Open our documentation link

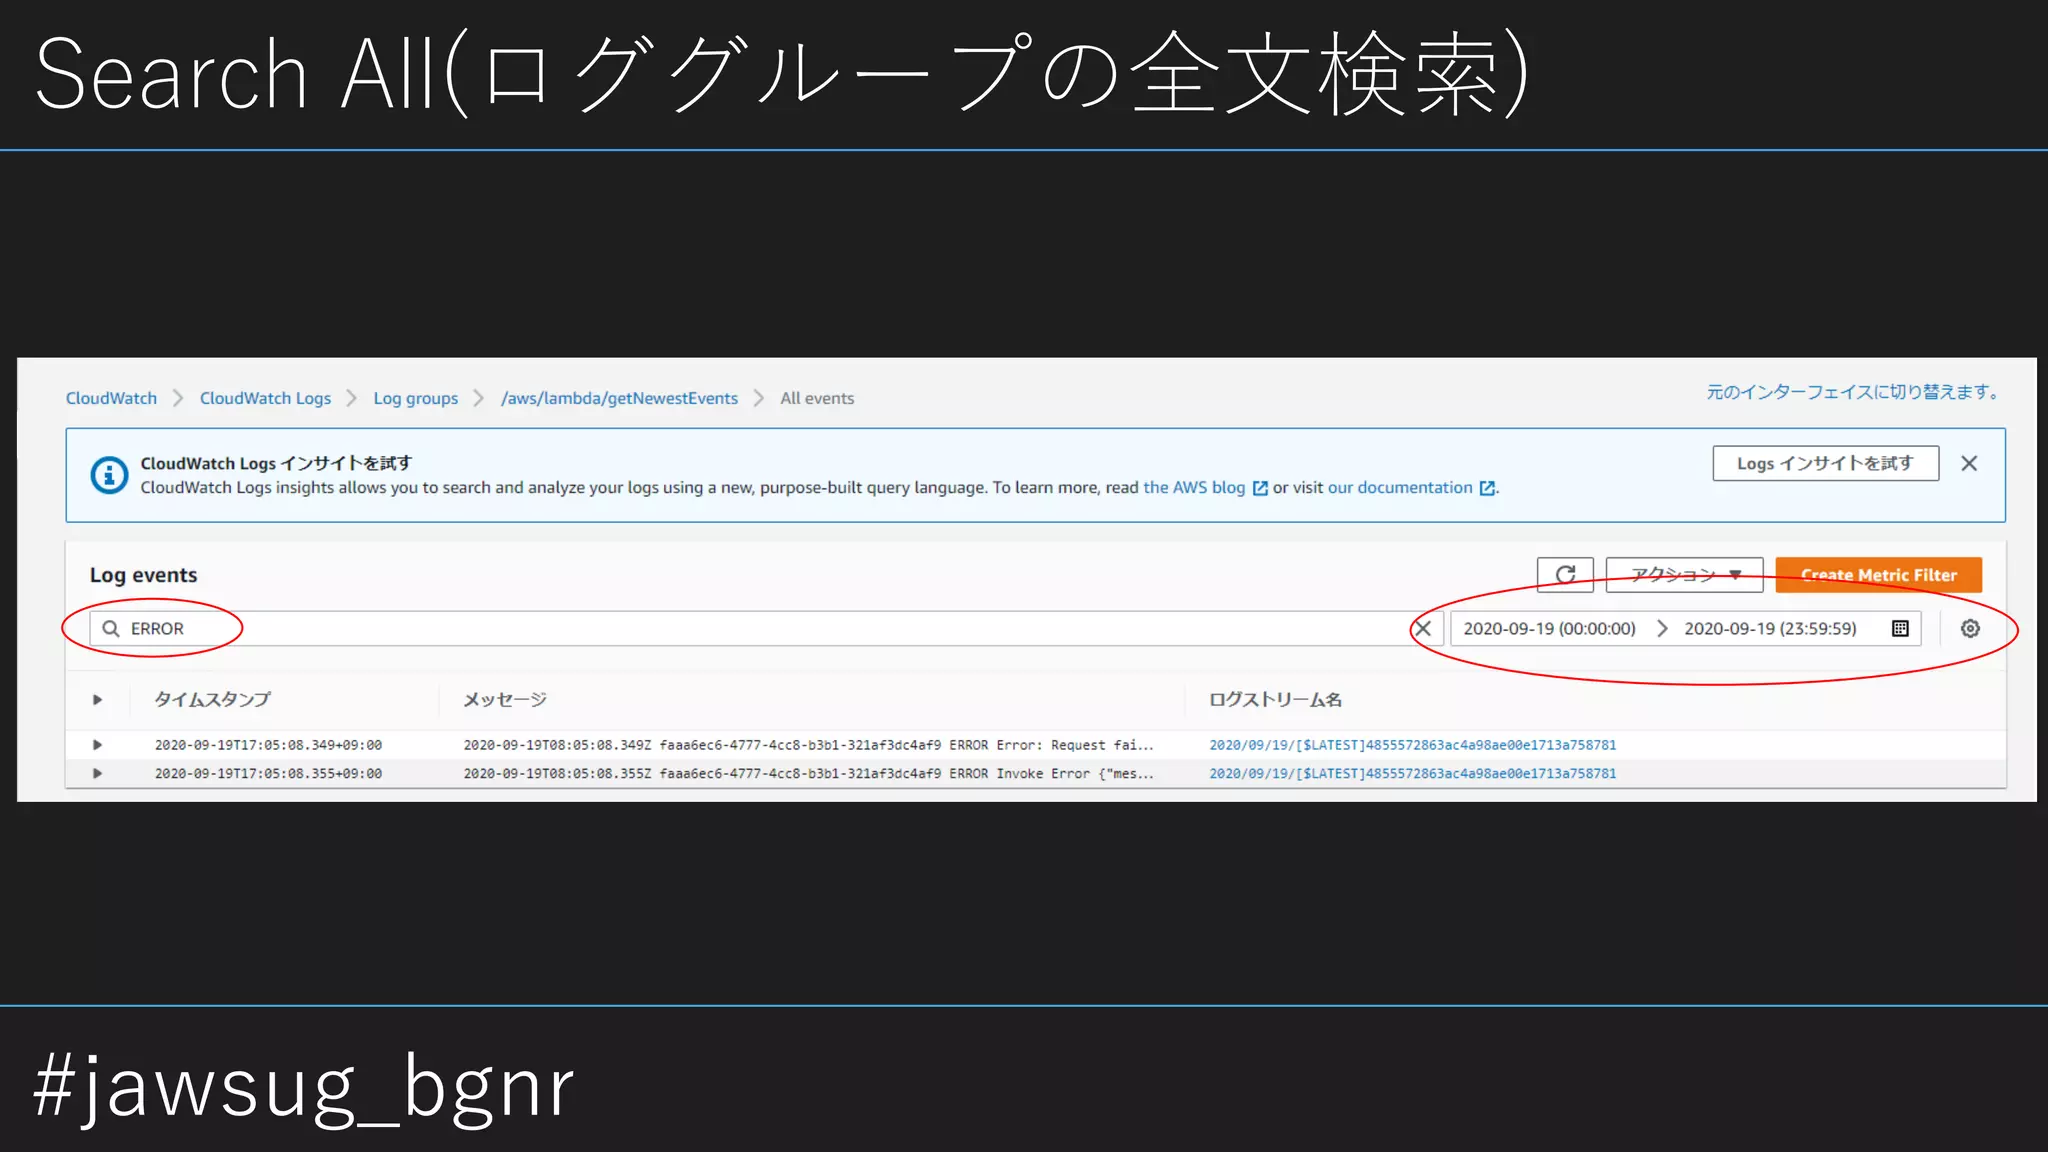(x=1400, y=488)
